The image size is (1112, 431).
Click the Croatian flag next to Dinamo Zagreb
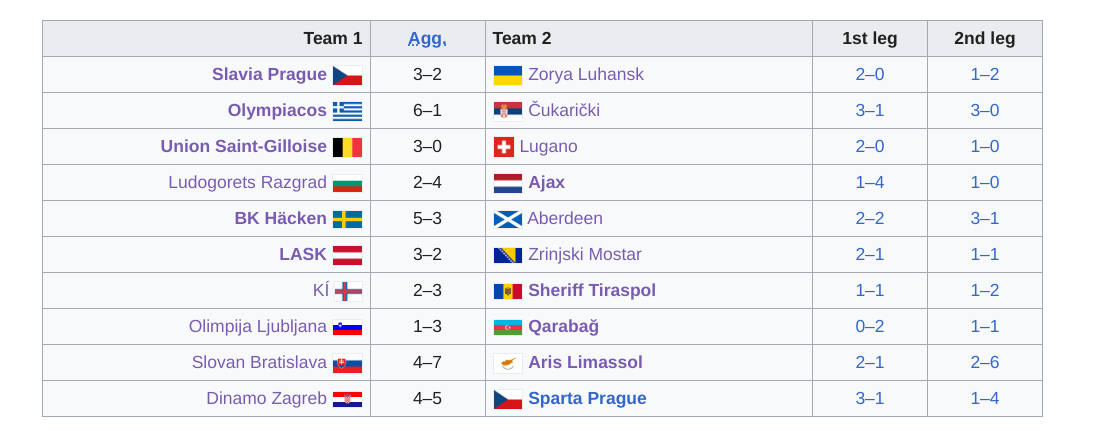click(x=348, y=399)
